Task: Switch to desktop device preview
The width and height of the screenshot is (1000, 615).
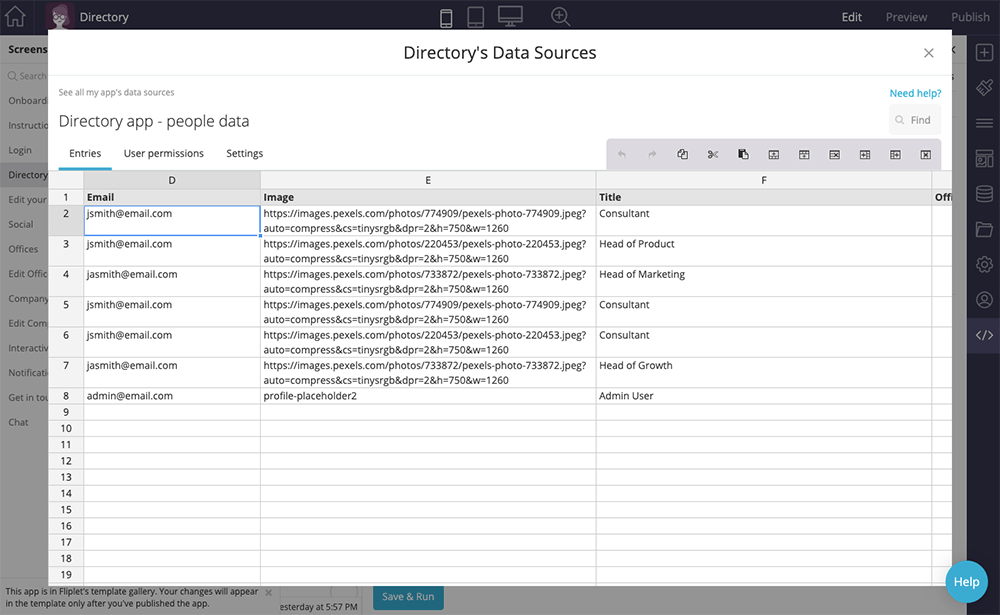Action: [x=510, y=17]
